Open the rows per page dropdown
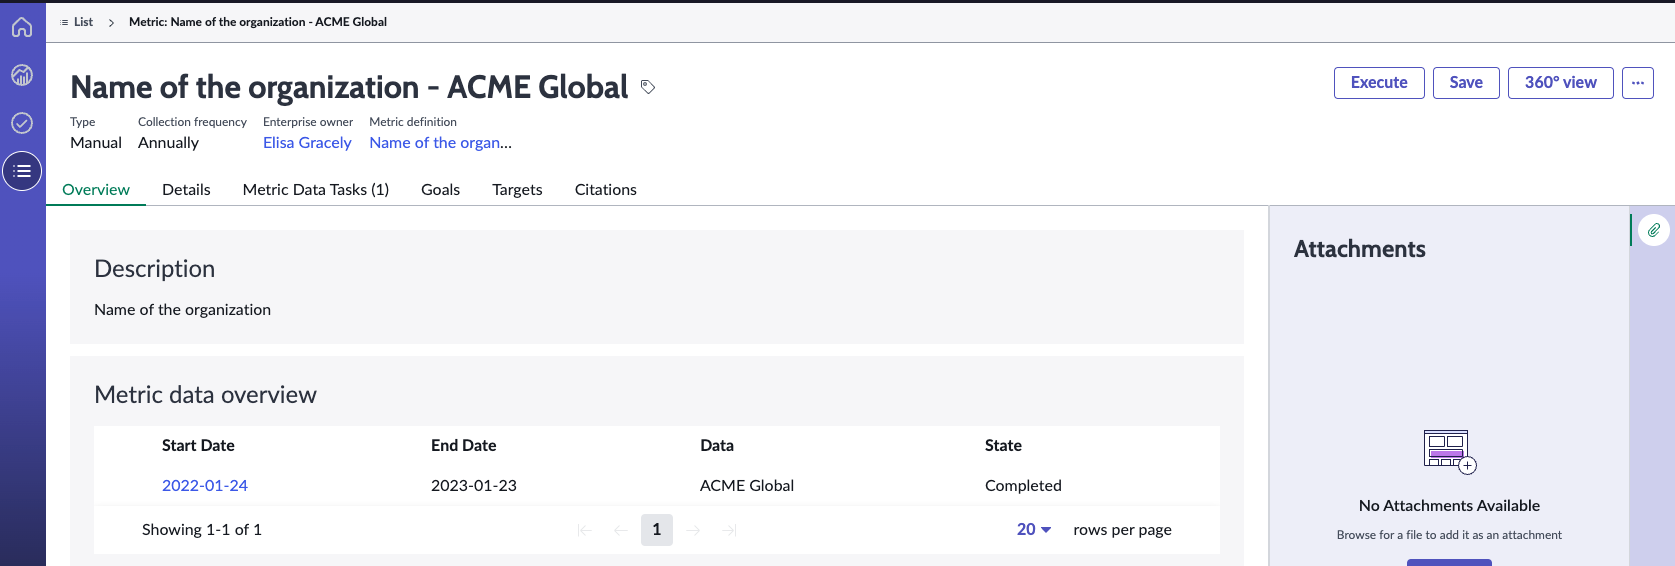Image resolution: width=1675 pixels, height=566 pixels. [x=1034, y=530]
